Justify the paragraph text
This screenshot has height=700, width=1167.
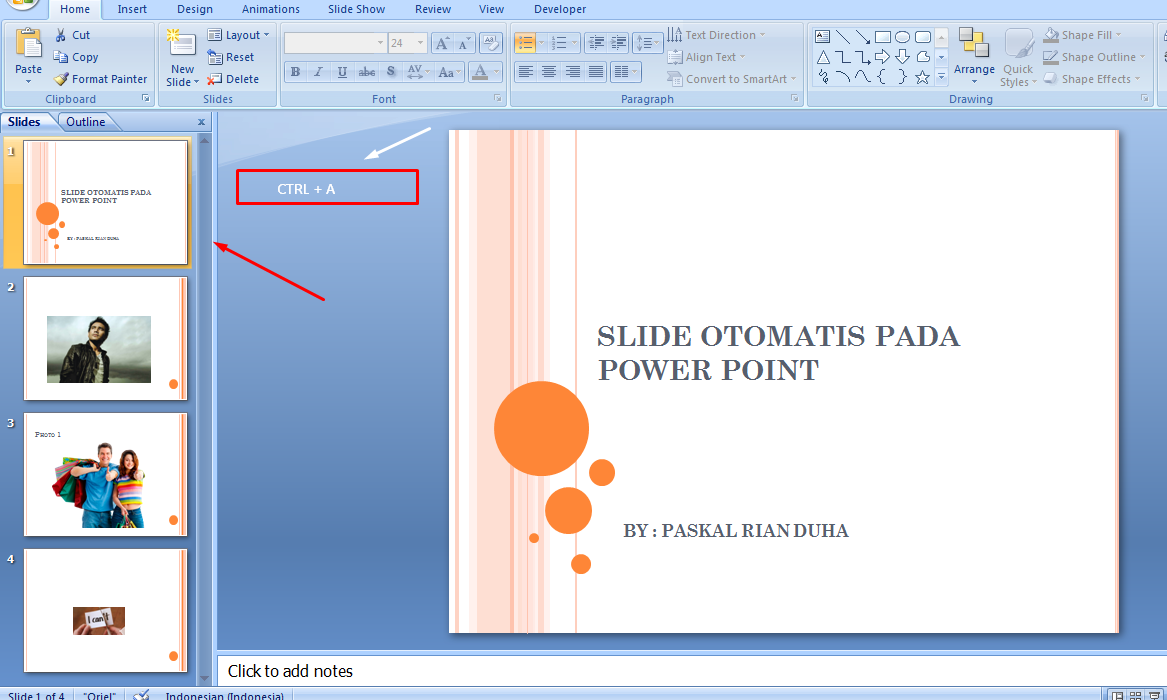(x=596, y=72)
